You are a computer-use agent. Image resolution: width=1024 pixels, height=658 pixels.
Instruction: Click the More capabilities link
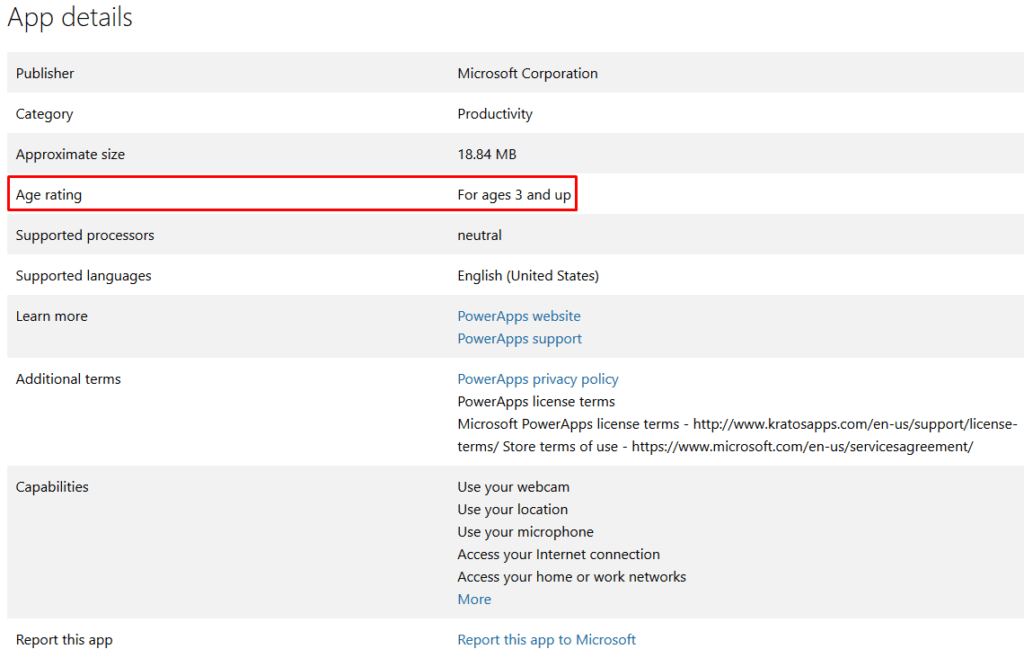[474, 599]
